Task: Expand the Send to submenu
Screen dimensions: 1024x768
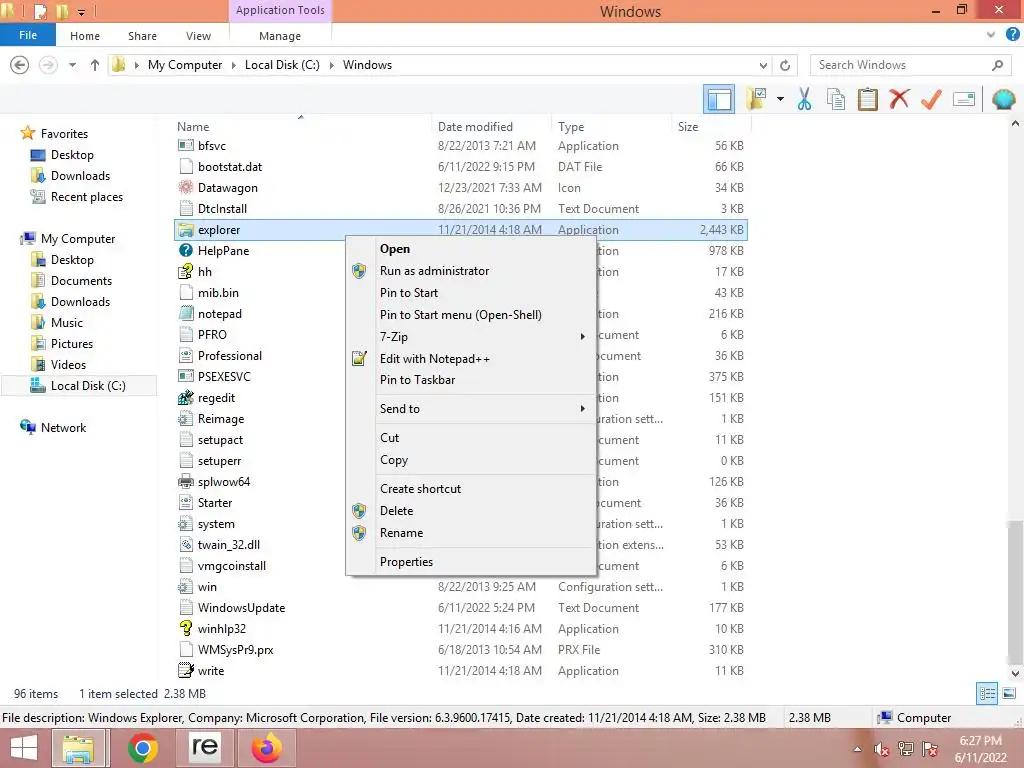Action: [470, 408]
